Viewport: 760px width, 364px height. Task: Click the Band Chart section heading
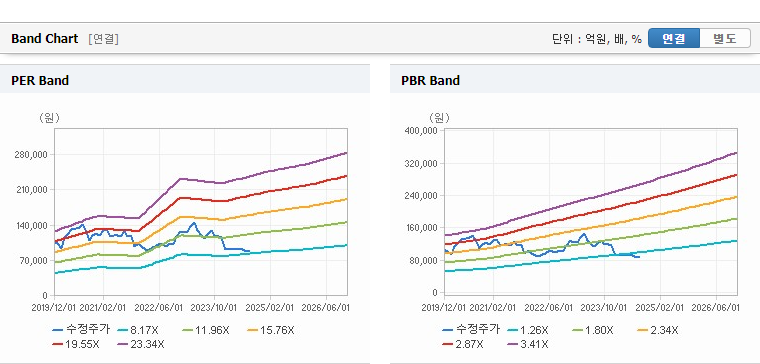pos(45,39)
